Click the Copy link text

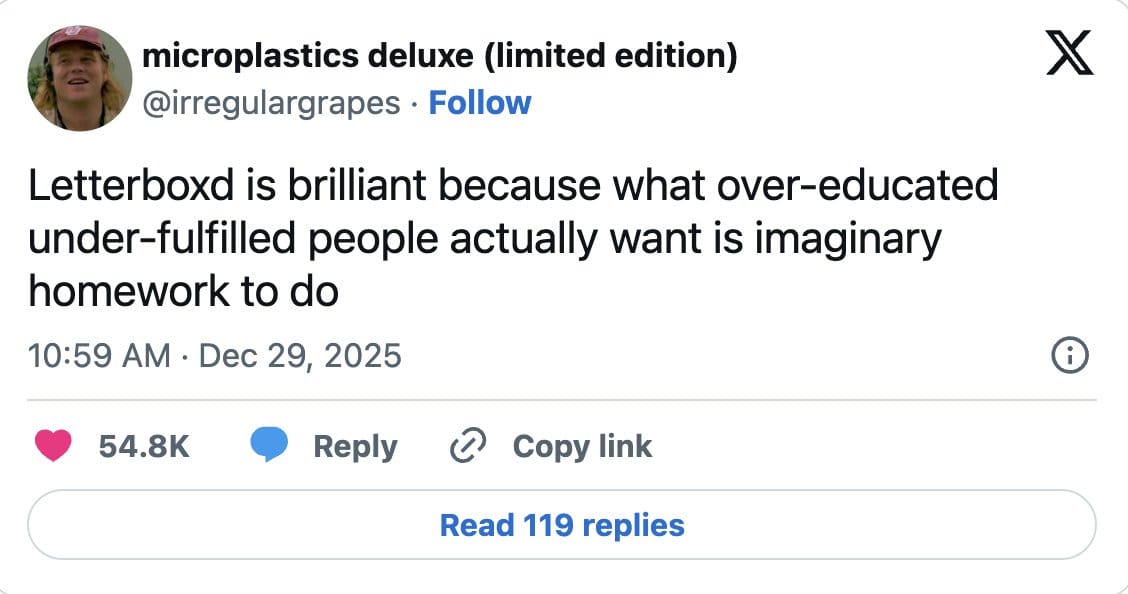[x=582, y=446]
